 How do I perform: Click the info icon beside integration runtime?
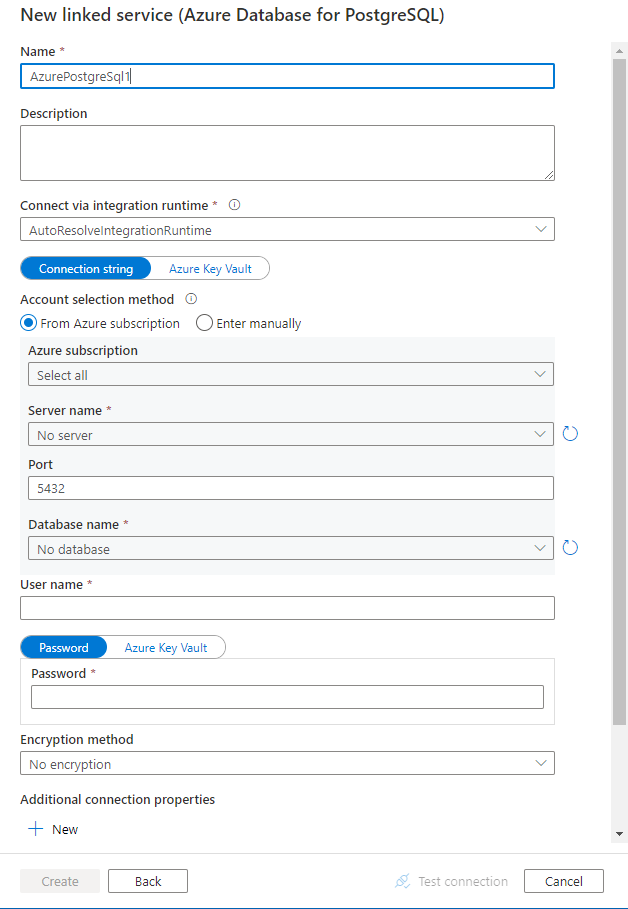pyautogui.click(x=235, y=205)
